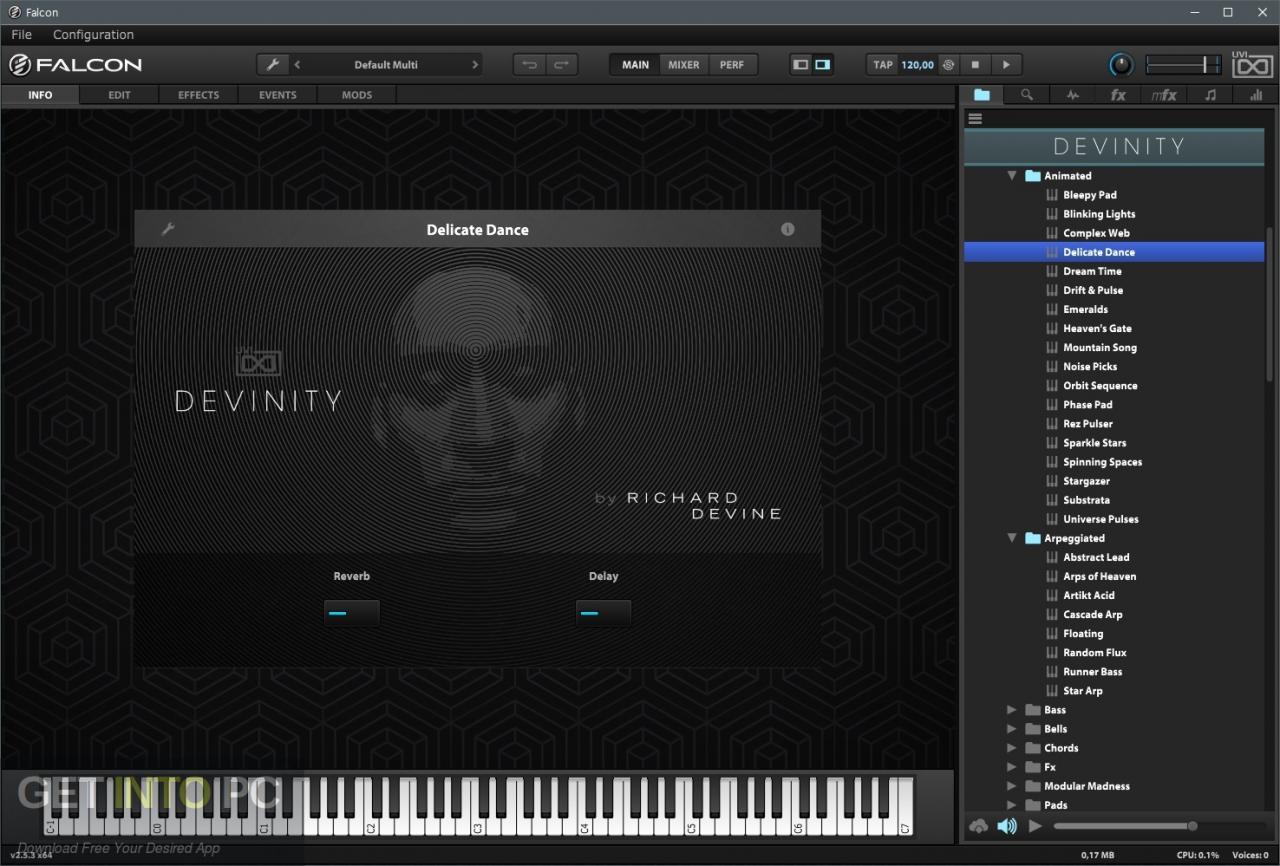
Task: Select the Stargazer preset
Action: pyautogui.click(x=1086, y=481)
